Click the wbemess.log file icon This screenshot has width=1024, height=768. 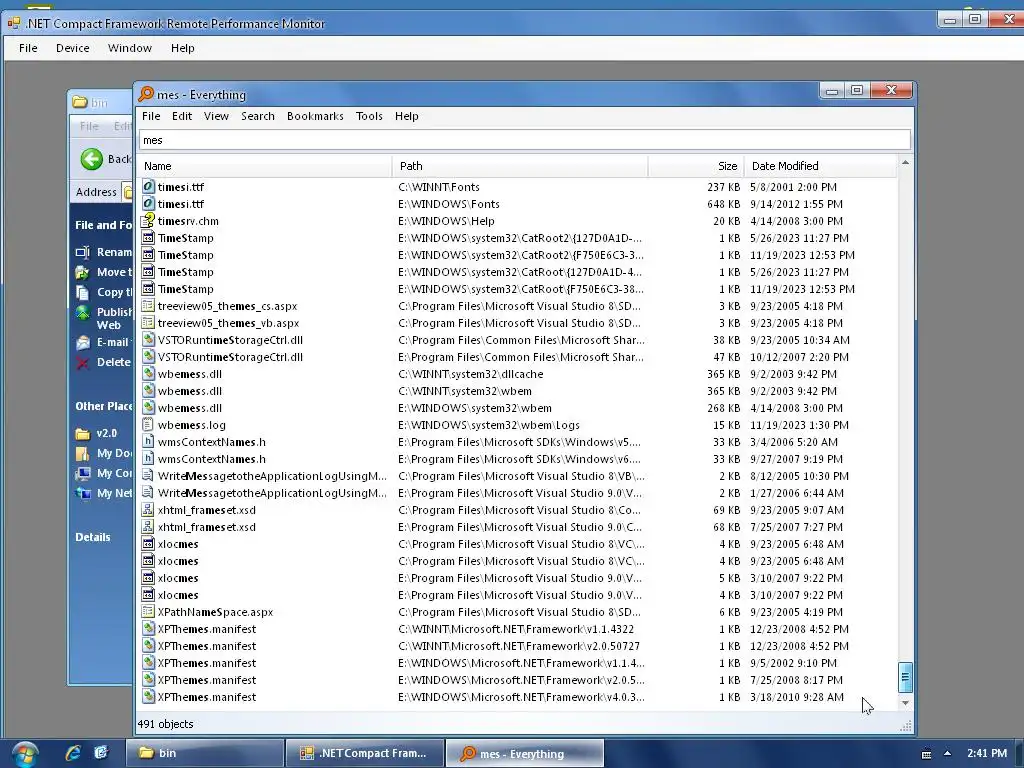point(148,424)
